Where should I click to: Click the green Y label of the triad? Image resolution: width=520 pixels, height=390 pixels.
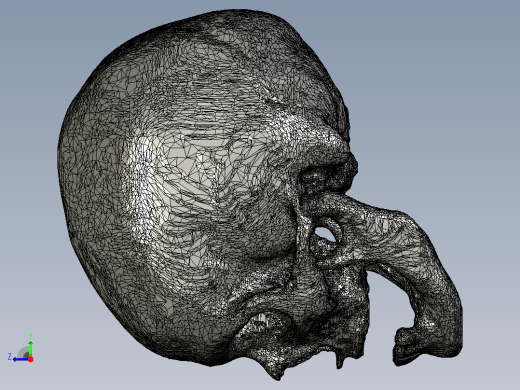click(30, 336)
